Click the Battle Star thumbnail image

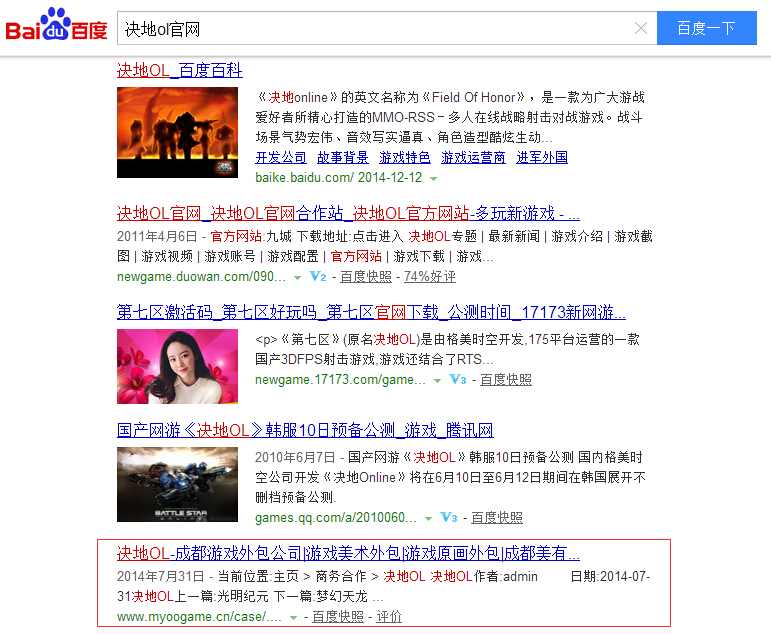pyautogui.click(x=177, y=484)
